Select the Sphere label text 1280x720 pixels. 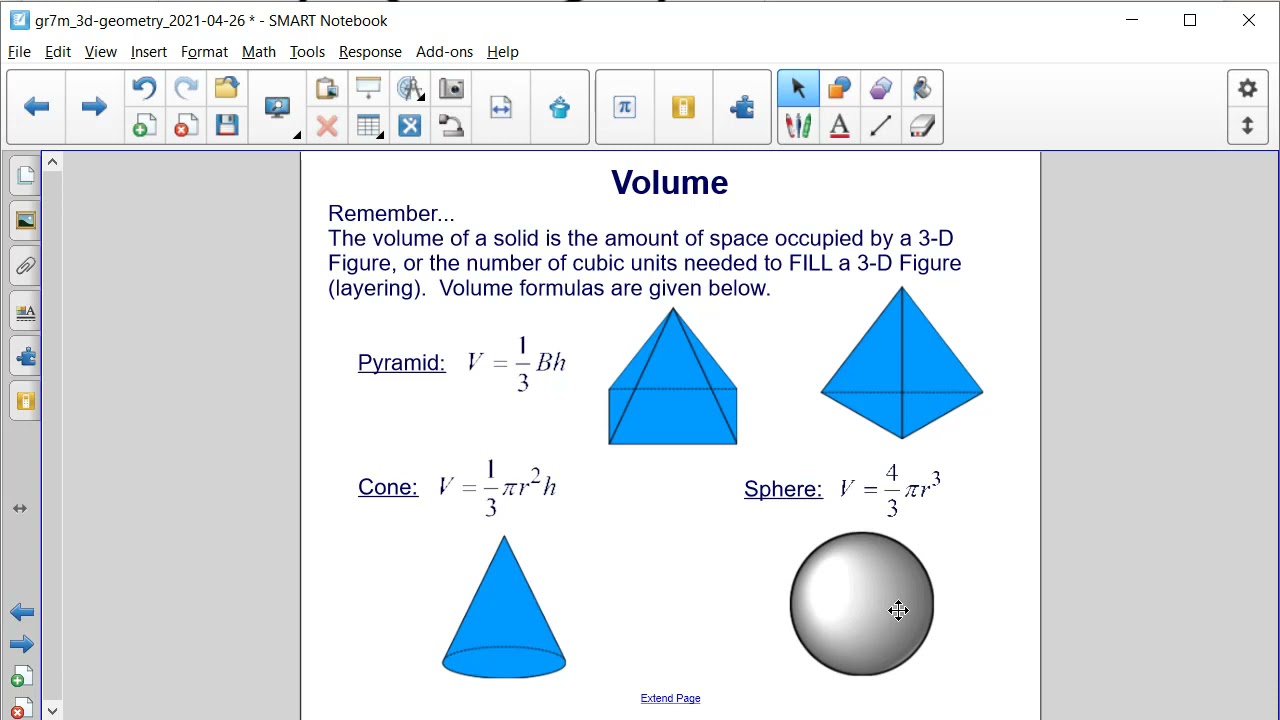point(783,489)
